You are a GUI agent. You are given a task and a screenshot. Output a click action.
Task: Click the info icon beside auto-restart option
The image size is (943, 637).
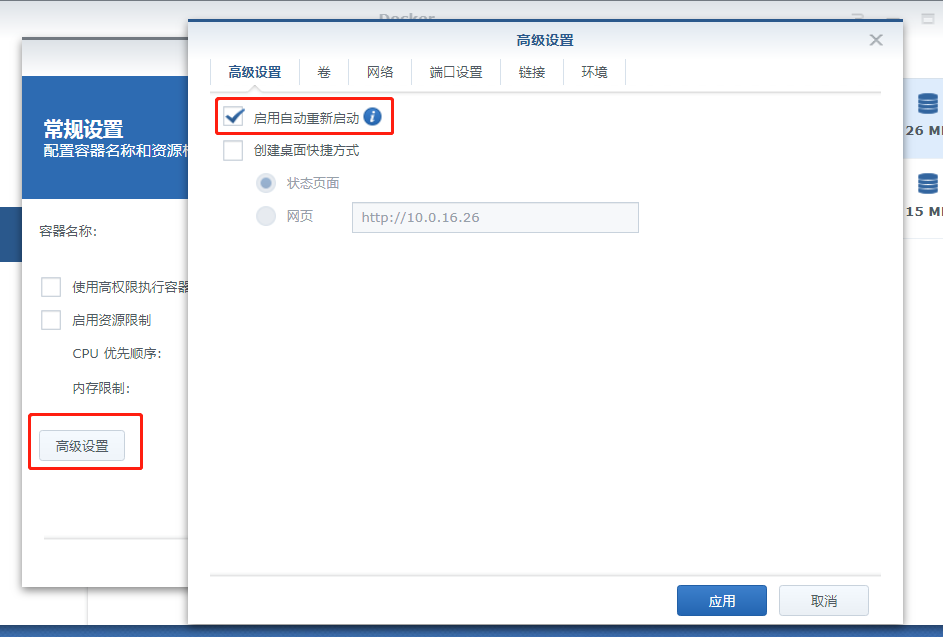click(372, 117)
